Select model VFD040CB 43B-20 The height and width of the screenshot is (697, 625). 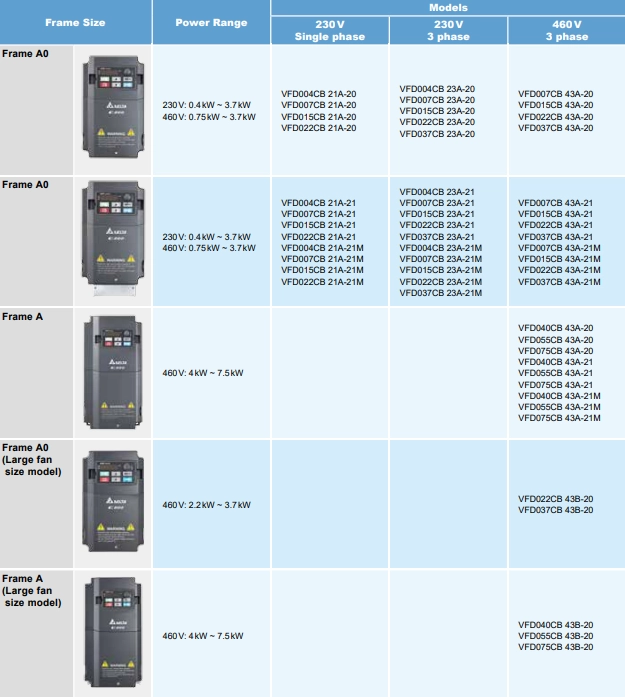(x=555, y=625)
